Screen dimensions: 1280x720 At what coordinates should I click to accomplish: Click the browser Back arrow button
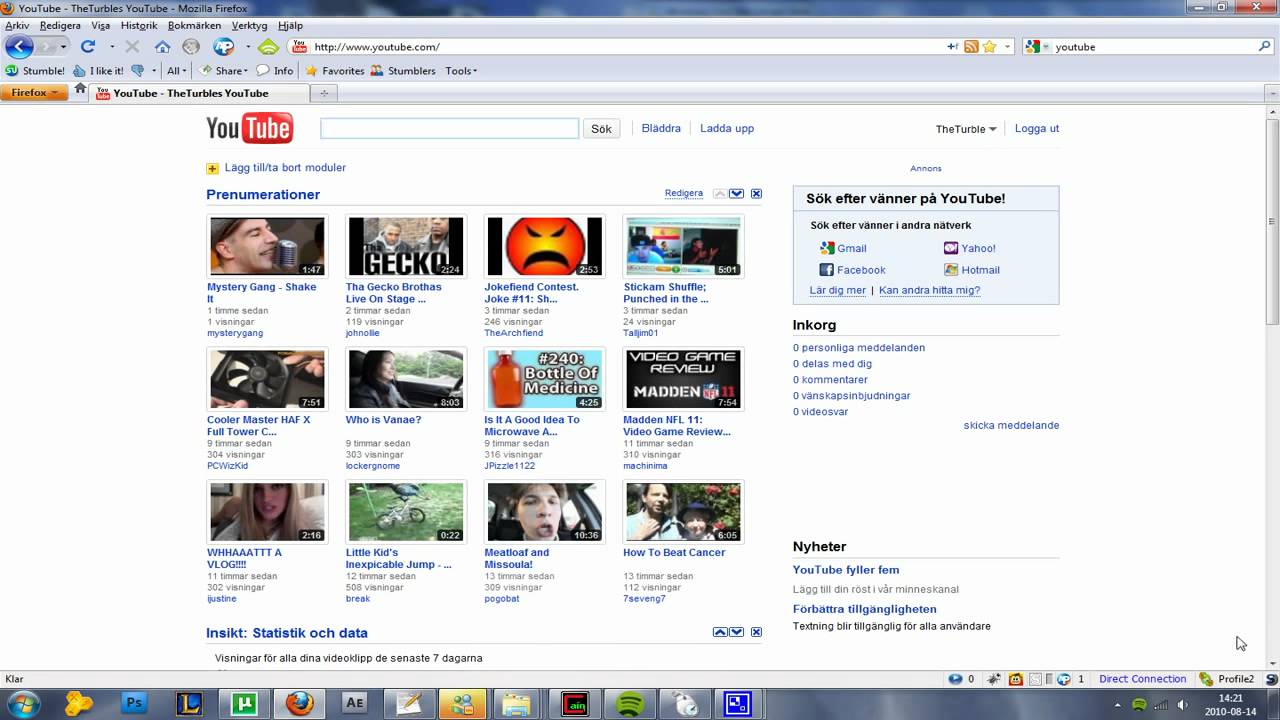click(x=19, y=47)
